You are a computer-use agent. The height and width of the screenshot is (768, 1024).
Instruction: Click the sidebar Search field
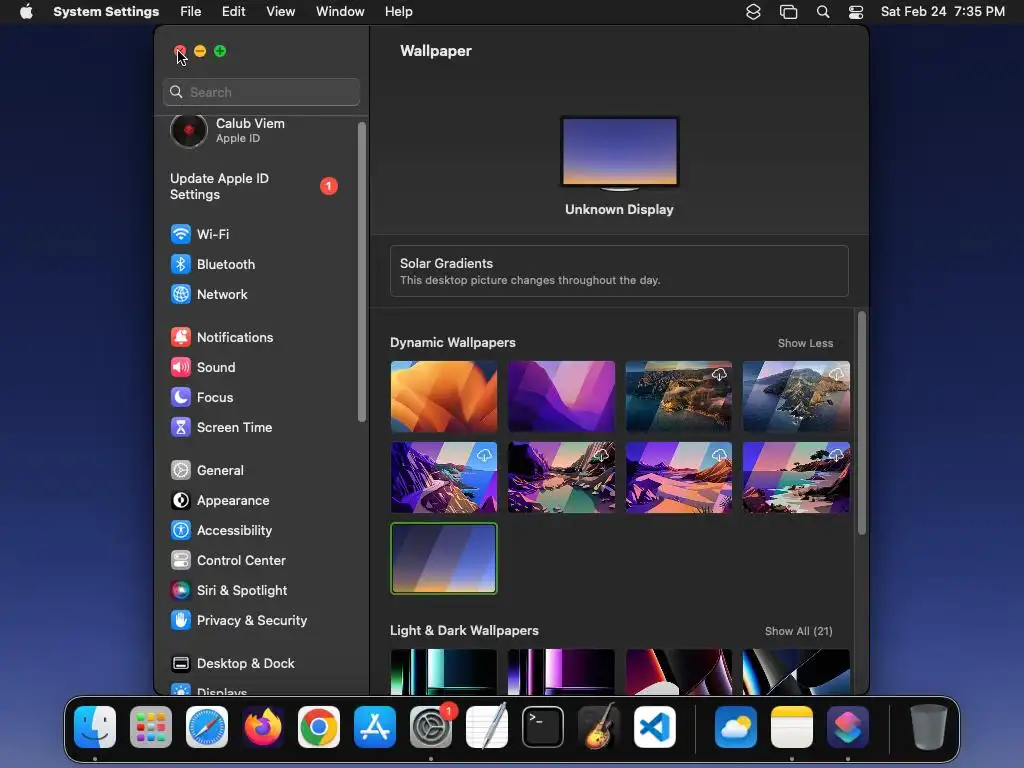(261, 92)
